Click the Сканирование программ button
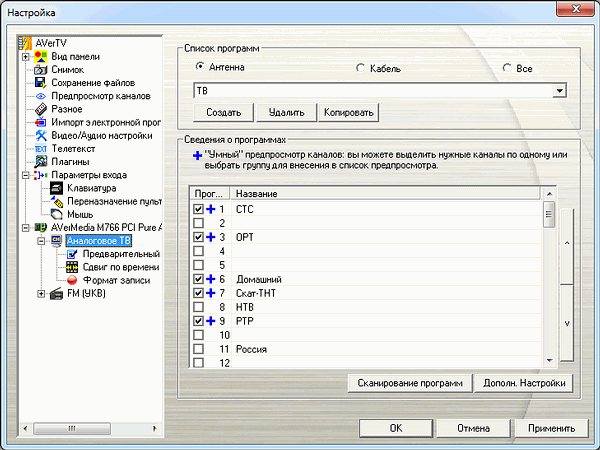Viewport: 600px width, 450px height. [411, 383]
